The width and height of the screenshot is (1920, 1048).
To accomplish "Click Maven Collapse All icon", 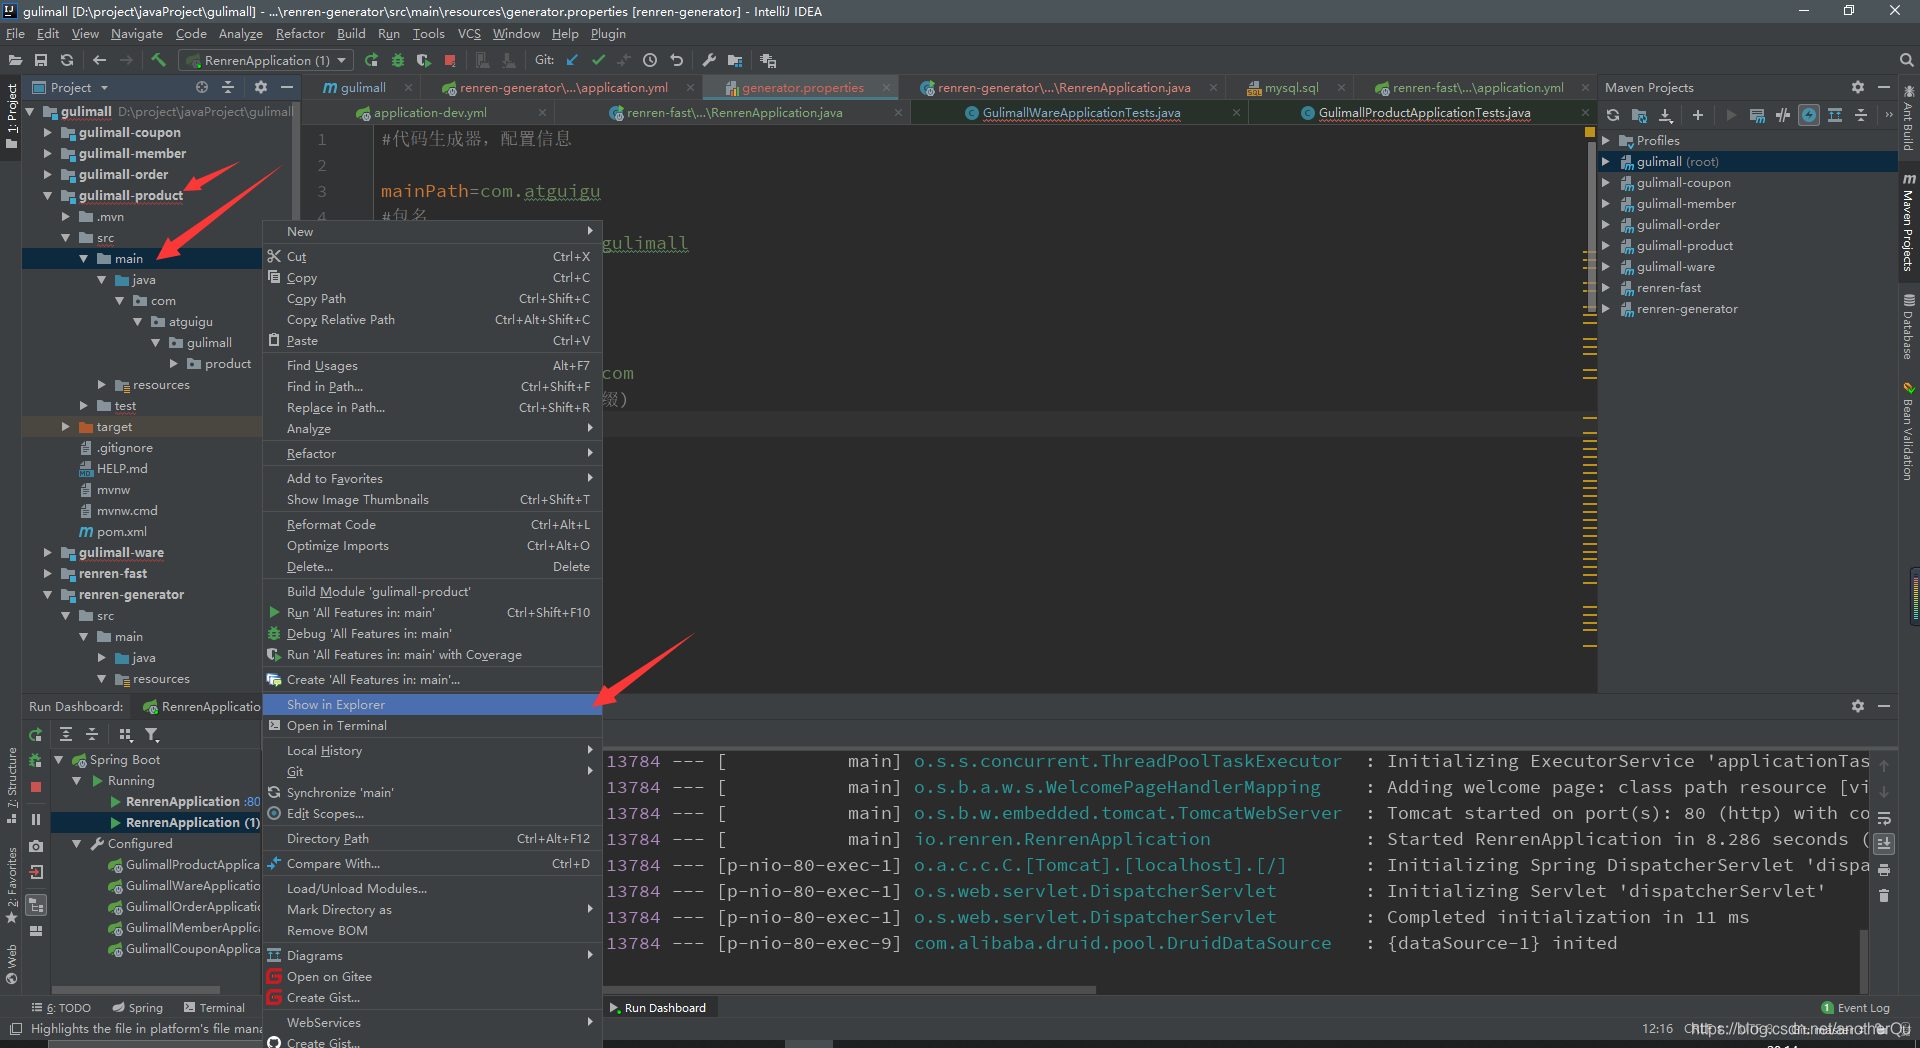I will [x=1861, y=115].
